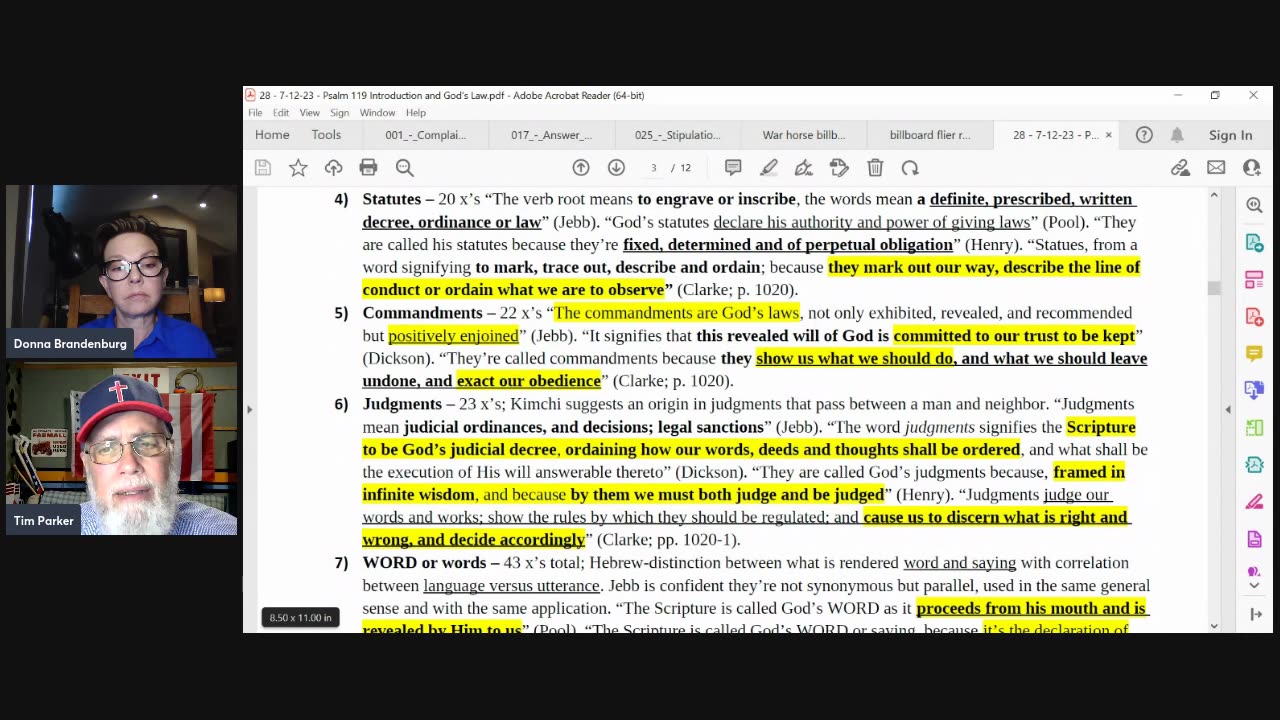Switch to the 017_-_Answer_... document tab
Screen dimensions: 1280x720
(551, 135)
